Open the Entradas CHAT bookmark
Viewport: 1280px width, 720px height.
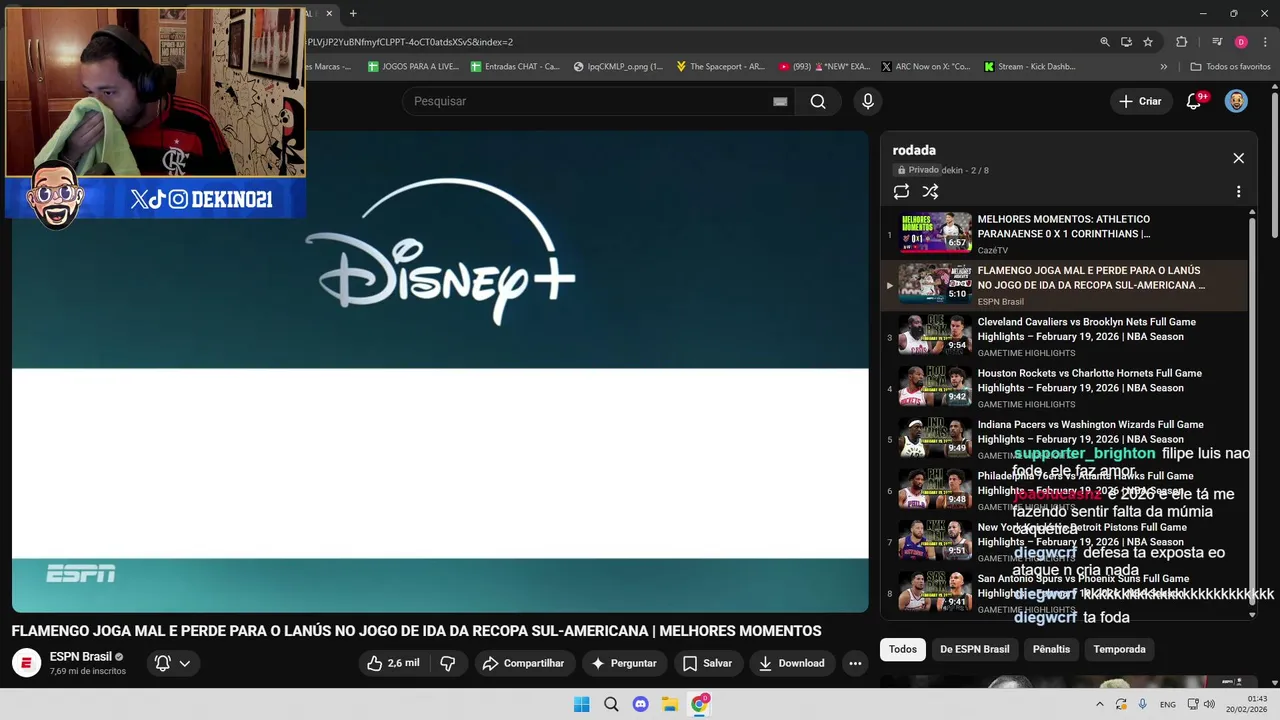pyautogui.click(x=513, y=67)
